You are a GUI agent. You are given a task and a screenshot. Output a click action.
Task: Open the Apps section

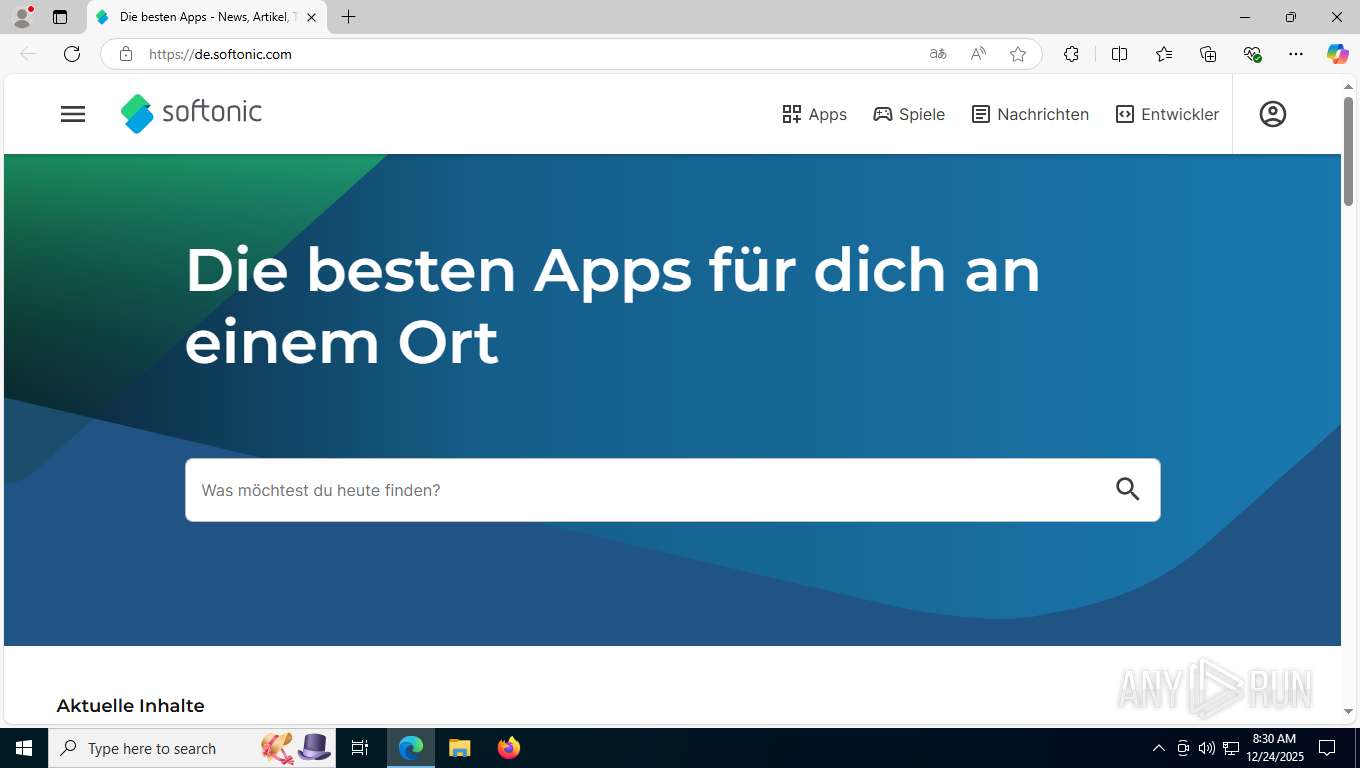pyautogui.click(x=814, y=114)
